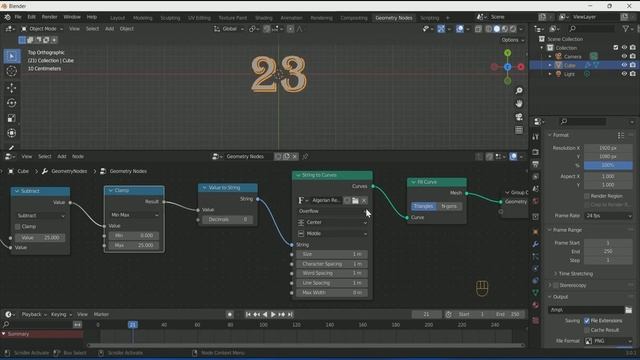Viewport: 640px width, 360px height.
Task: Open Center alignment dropdown
Action: pos(332,222)
